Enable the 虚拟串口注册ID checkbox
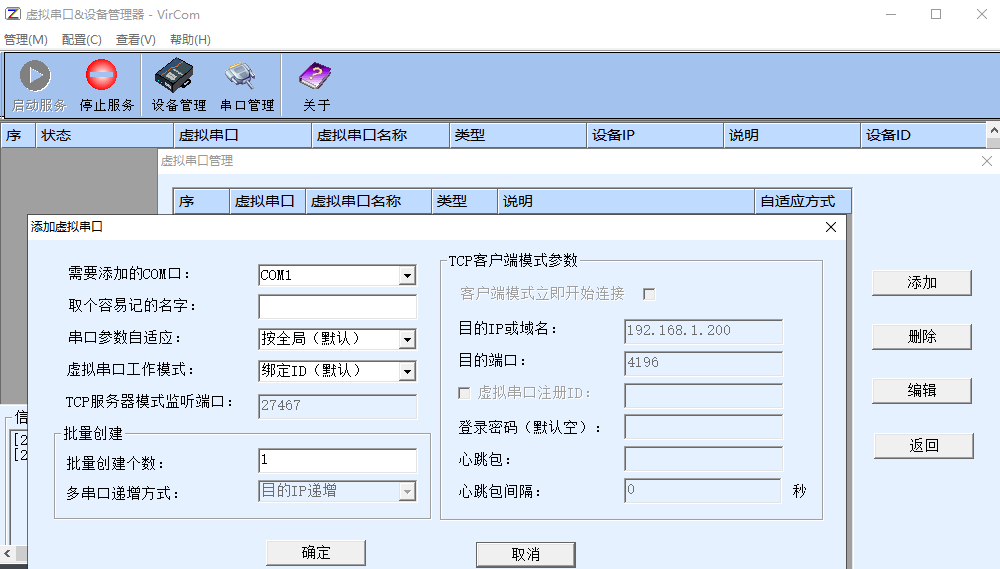This screenshot has height=569, width=1000. 464,393
